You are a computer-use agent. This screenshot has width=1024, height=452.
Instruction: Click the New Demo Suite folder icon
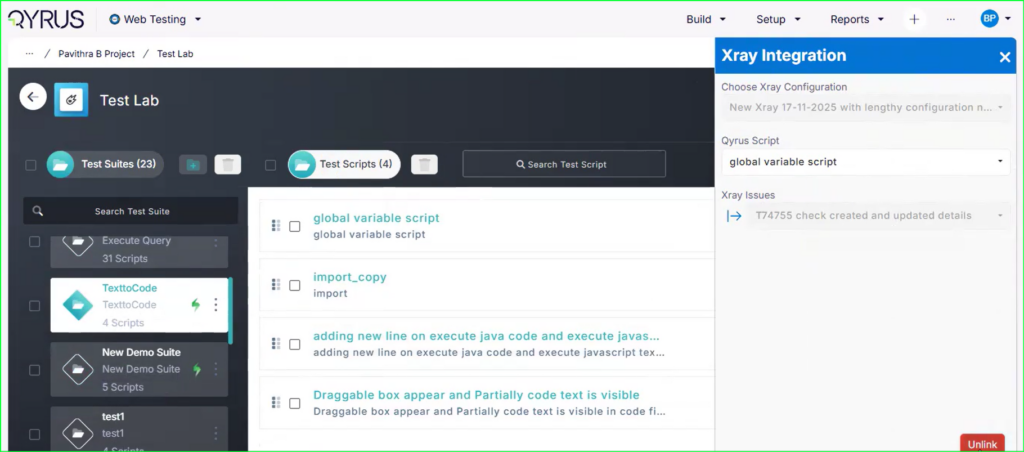78,369
